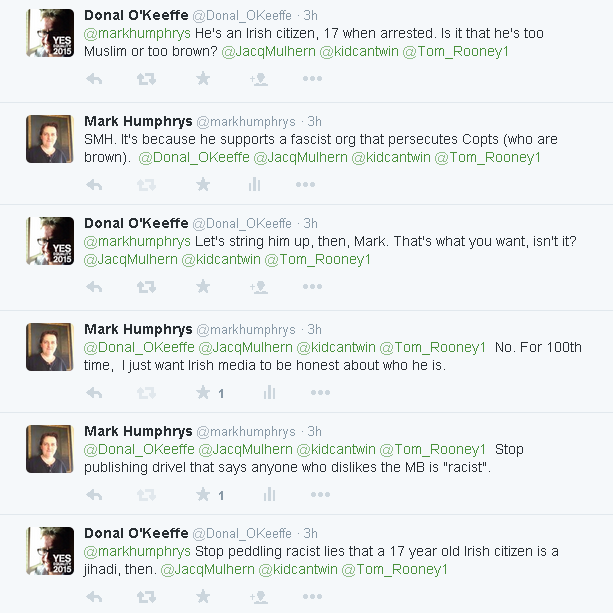Click the follow icon under the "string him up" tweet
The width and height of the screenshot is (613, 613).
(x=257, y=287)
